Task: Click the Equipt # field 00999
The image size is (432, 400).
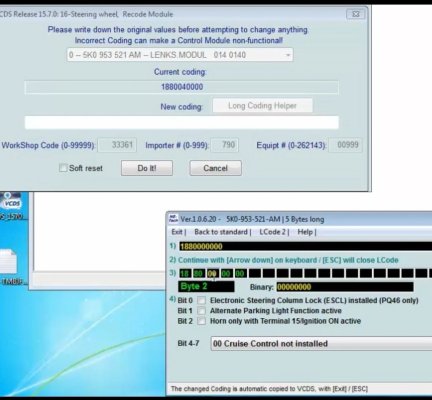Action: click(x=345, y=145)
